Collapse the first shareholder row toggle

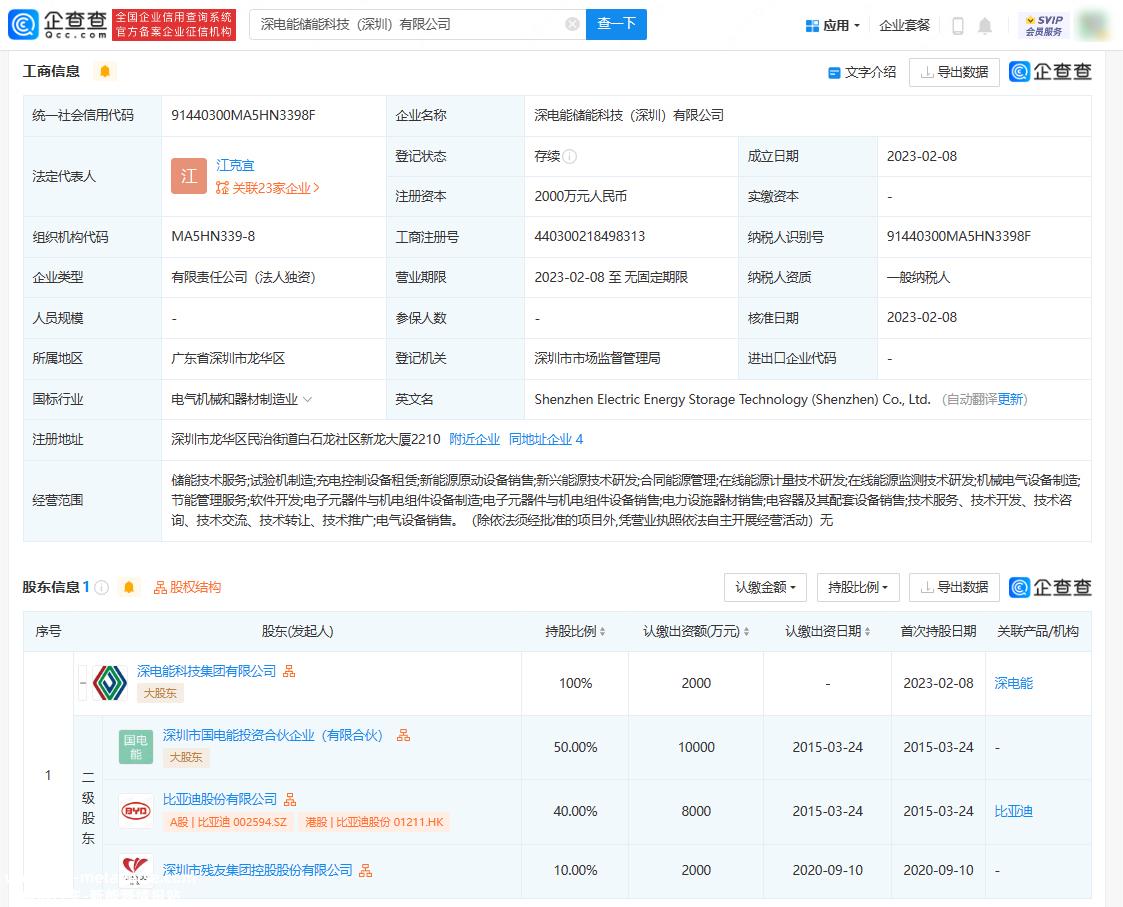(83, 683)
